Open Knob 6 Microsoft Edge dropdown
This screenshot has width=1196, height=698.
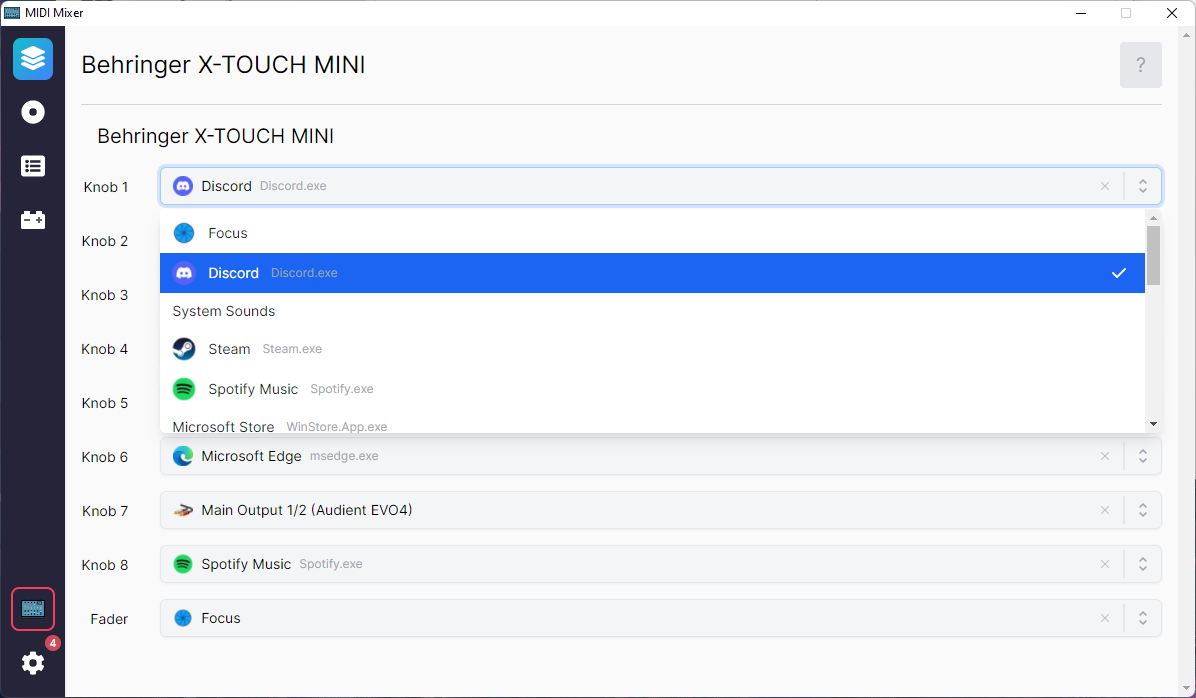point(661,456)
